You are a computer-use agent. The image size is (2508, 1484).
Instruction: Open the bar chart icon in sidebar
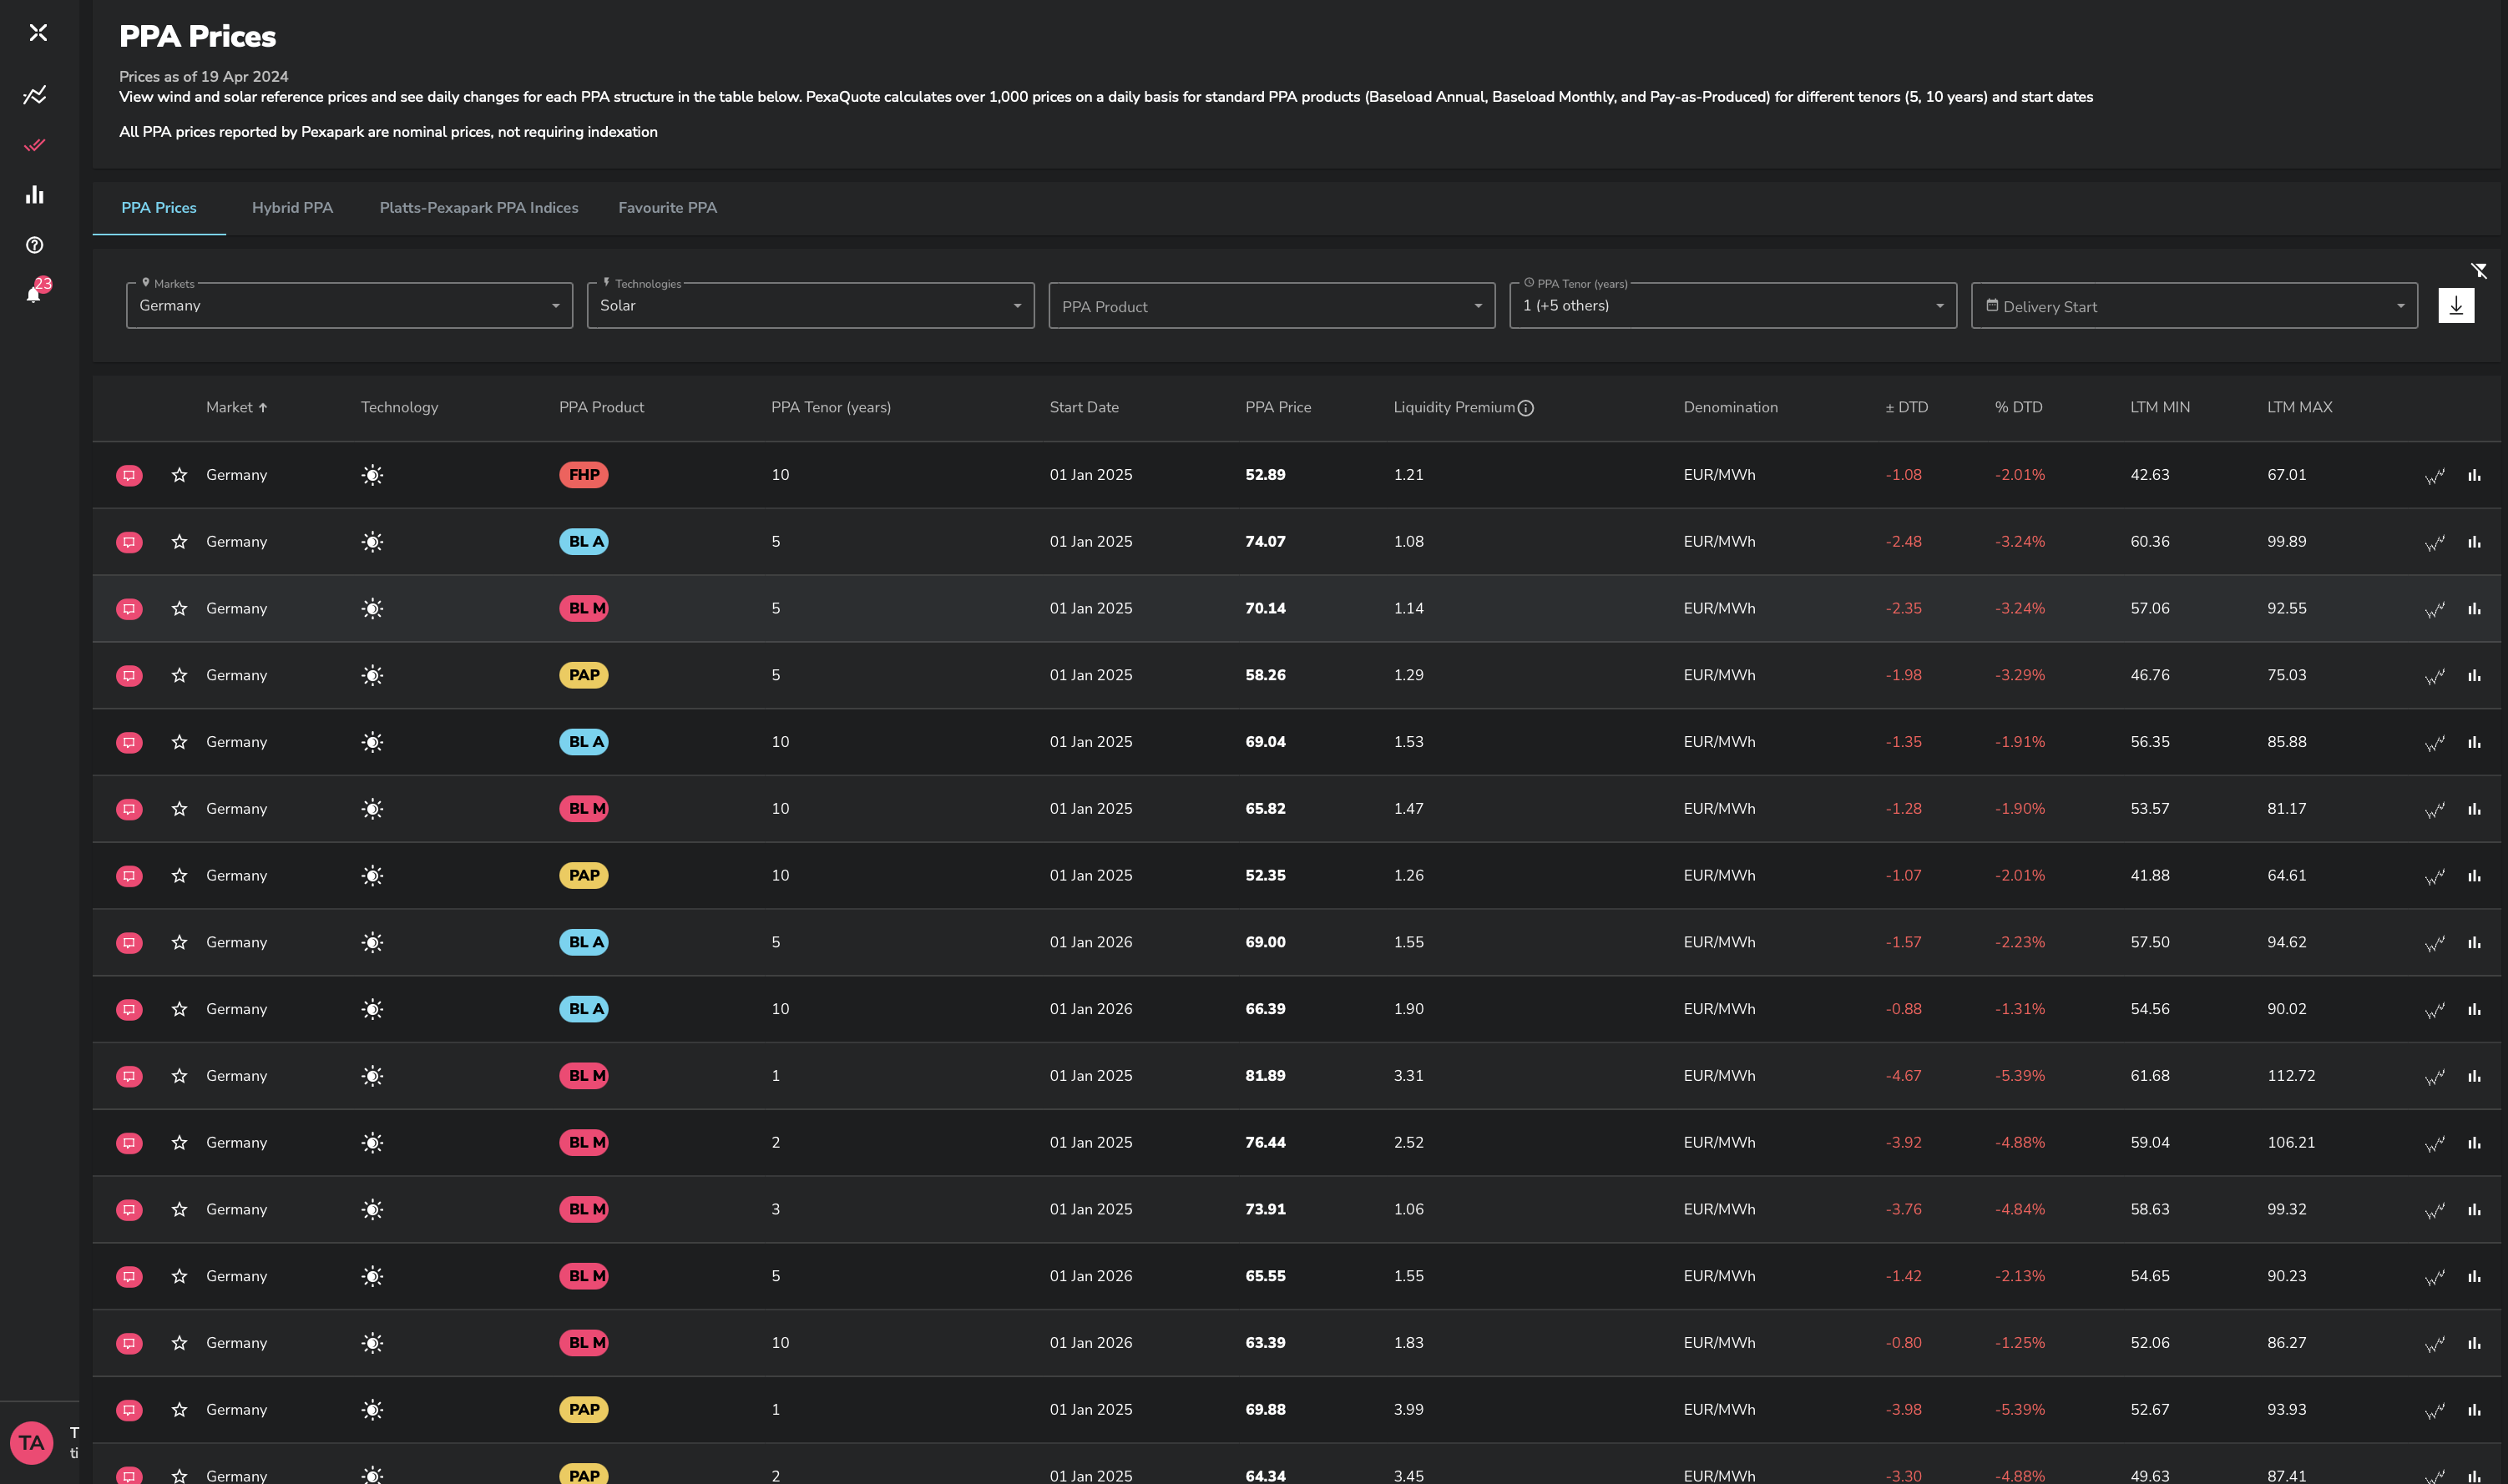tap(34, 195)
